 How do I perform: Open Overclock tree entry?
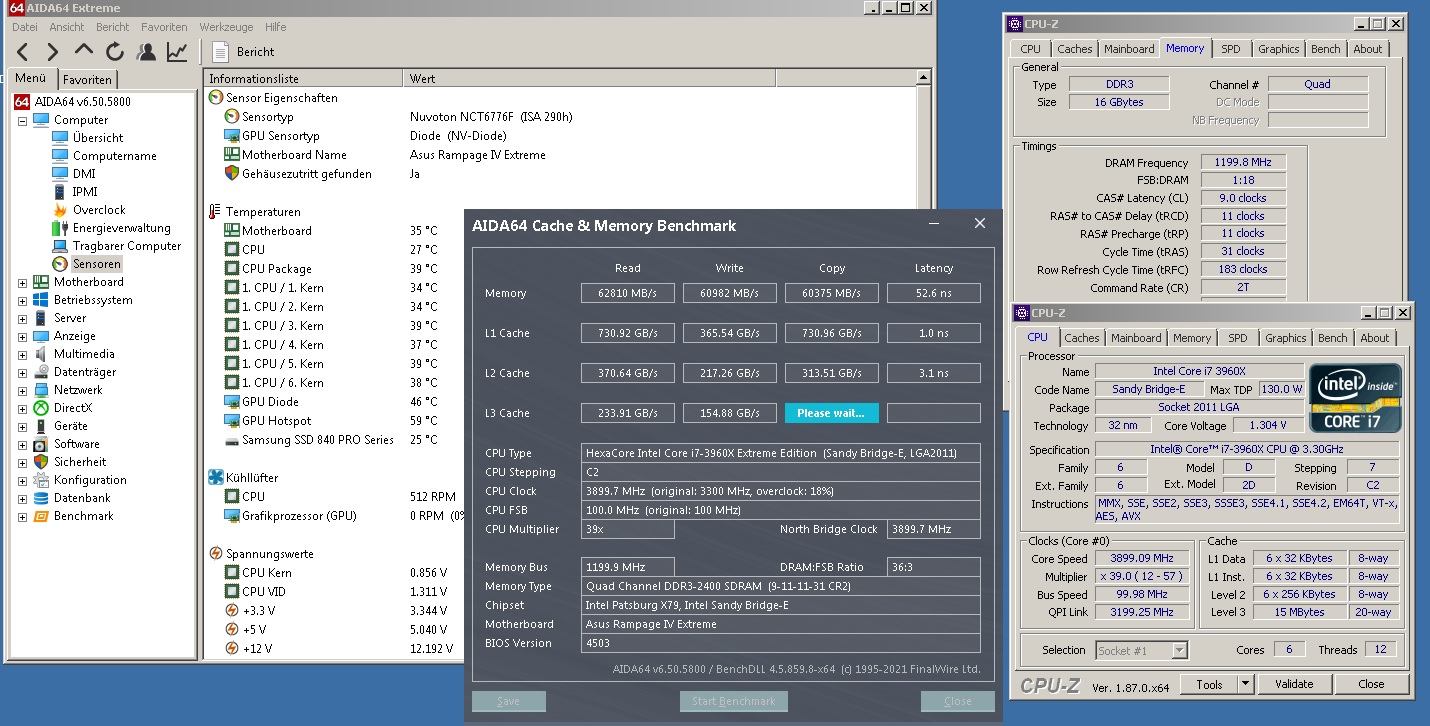click(x=99, y=210)
